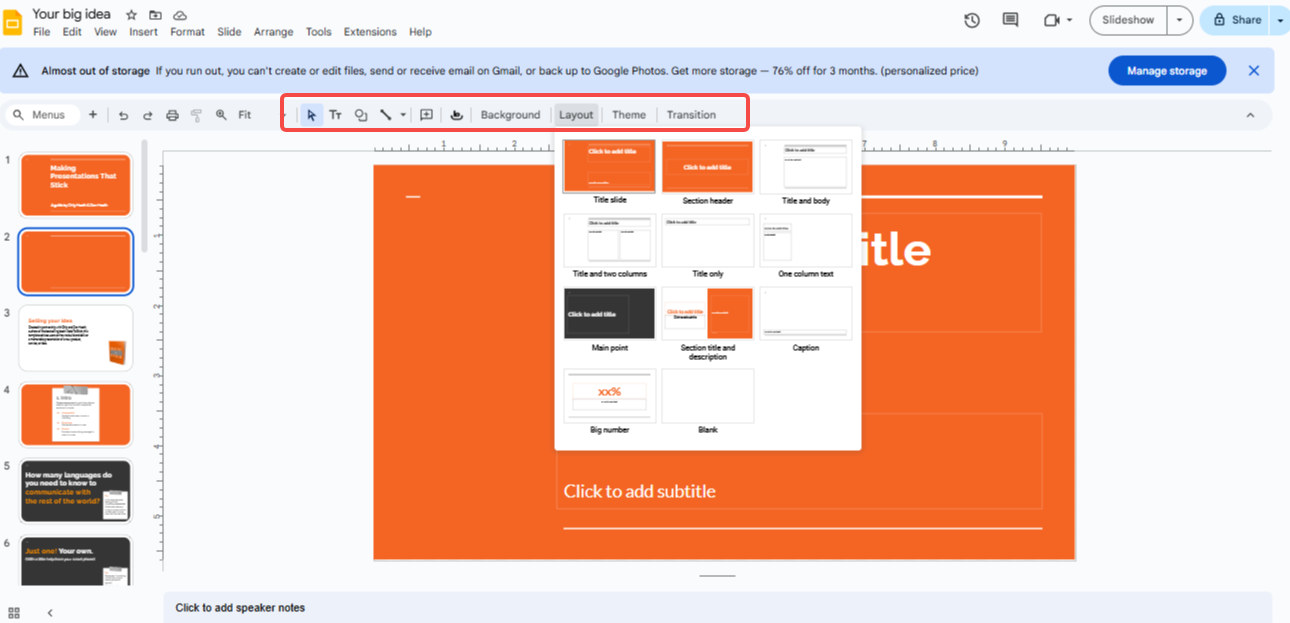Viewport: 1290px width, 623px height.
Task: Undo the last action
Action: (123, 114)
